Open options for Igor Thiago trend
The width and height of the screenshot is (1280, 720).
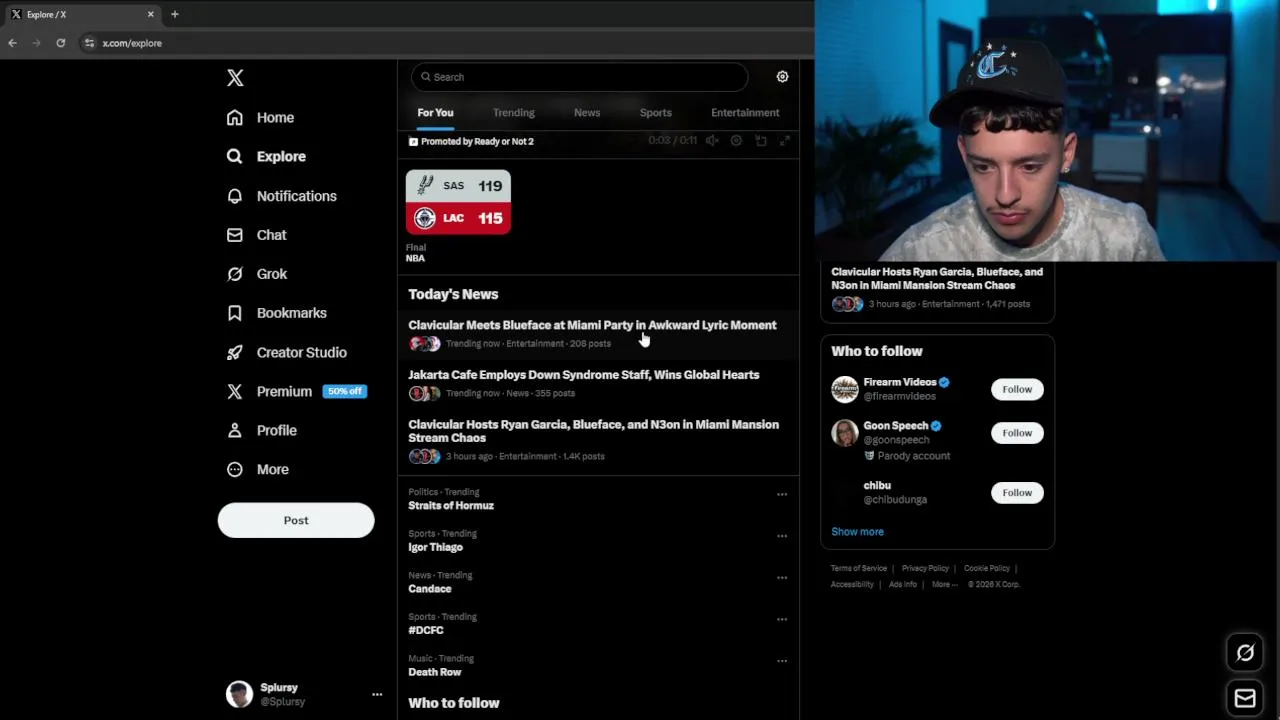[782, 536]
